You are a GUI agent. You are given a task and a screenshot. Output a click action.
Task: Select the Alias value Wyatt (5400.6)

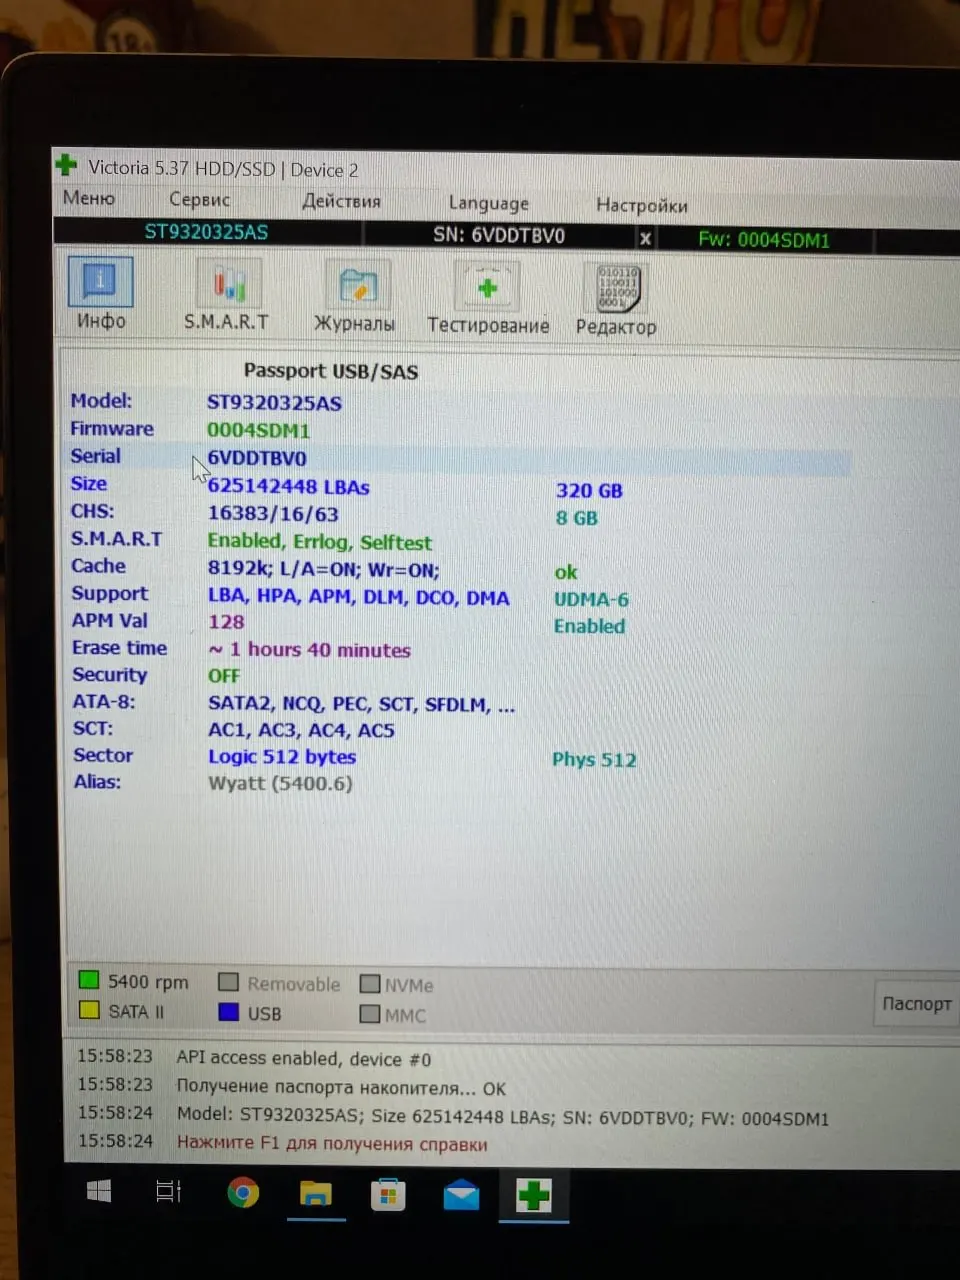point(280,783)
